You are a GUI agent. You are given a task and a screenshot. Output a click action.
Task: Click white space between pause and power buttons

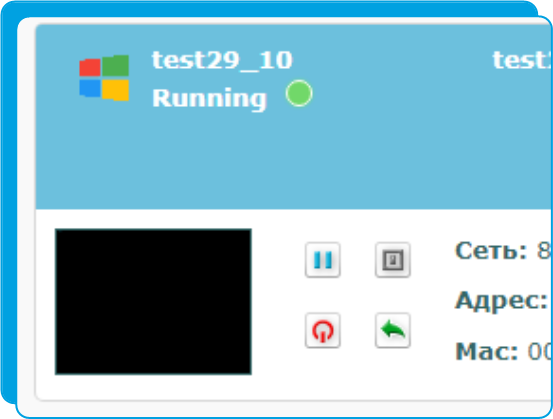[x=322, y=295]
